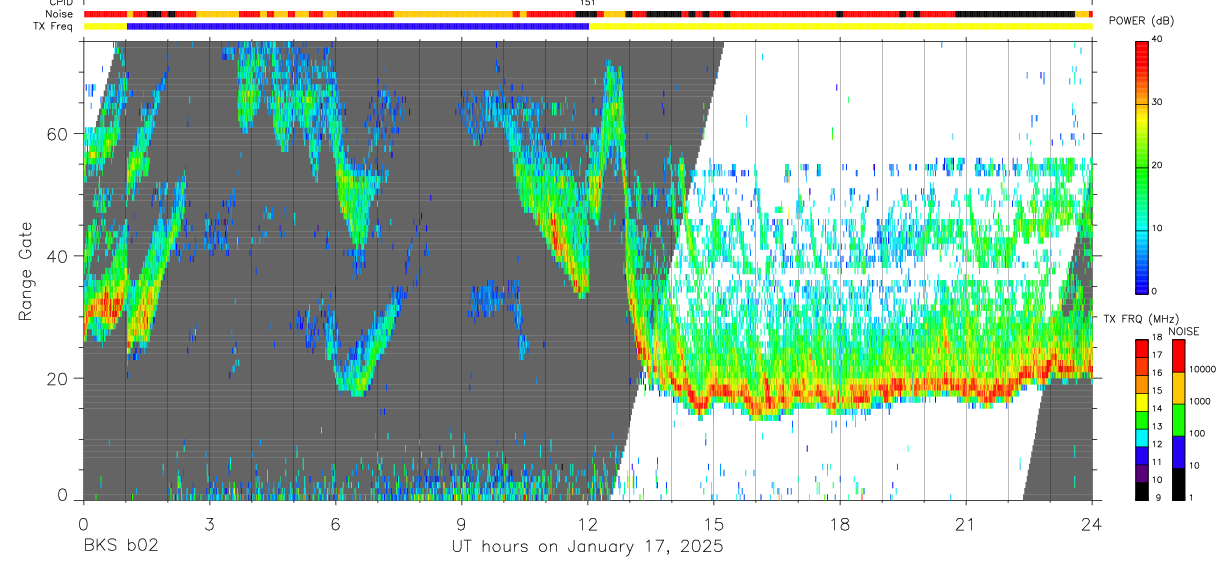1228x567 pixels.
Task: Click the 40 label on POWER scale
Action: [1157, 40]
